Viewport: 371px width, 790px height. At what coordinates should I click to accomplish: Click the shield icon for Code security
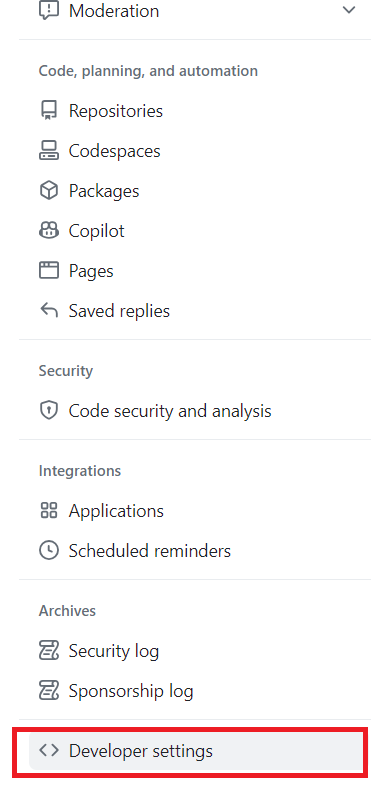tap(49, 411)
